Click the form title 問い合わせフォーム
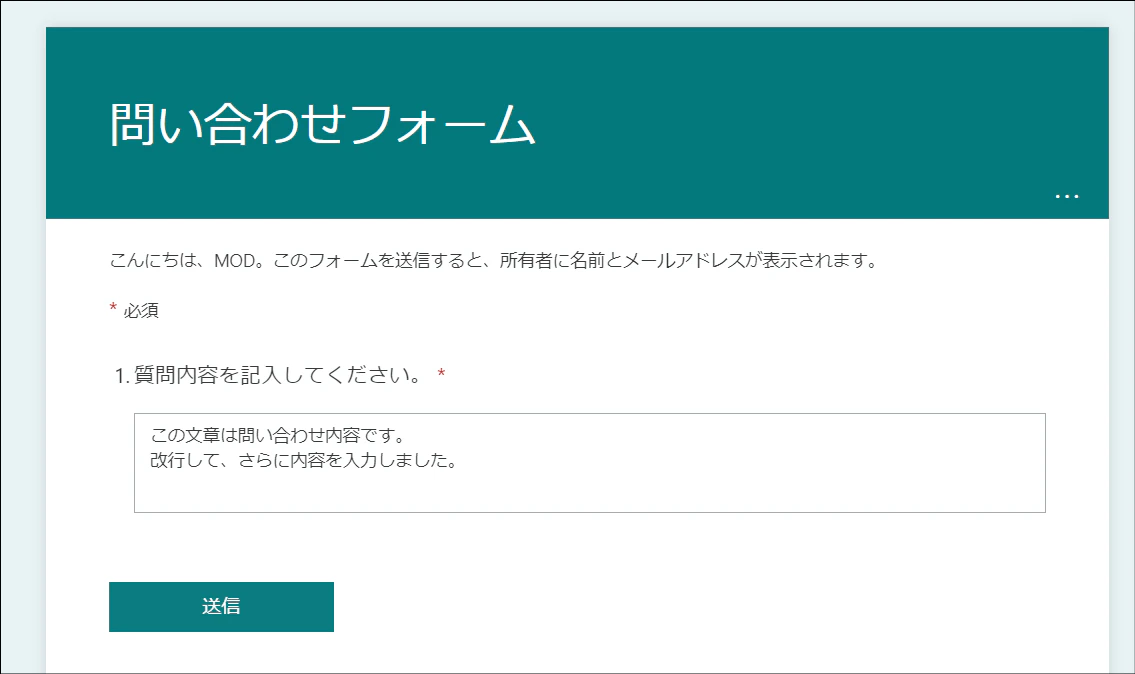 click(320, 121)
